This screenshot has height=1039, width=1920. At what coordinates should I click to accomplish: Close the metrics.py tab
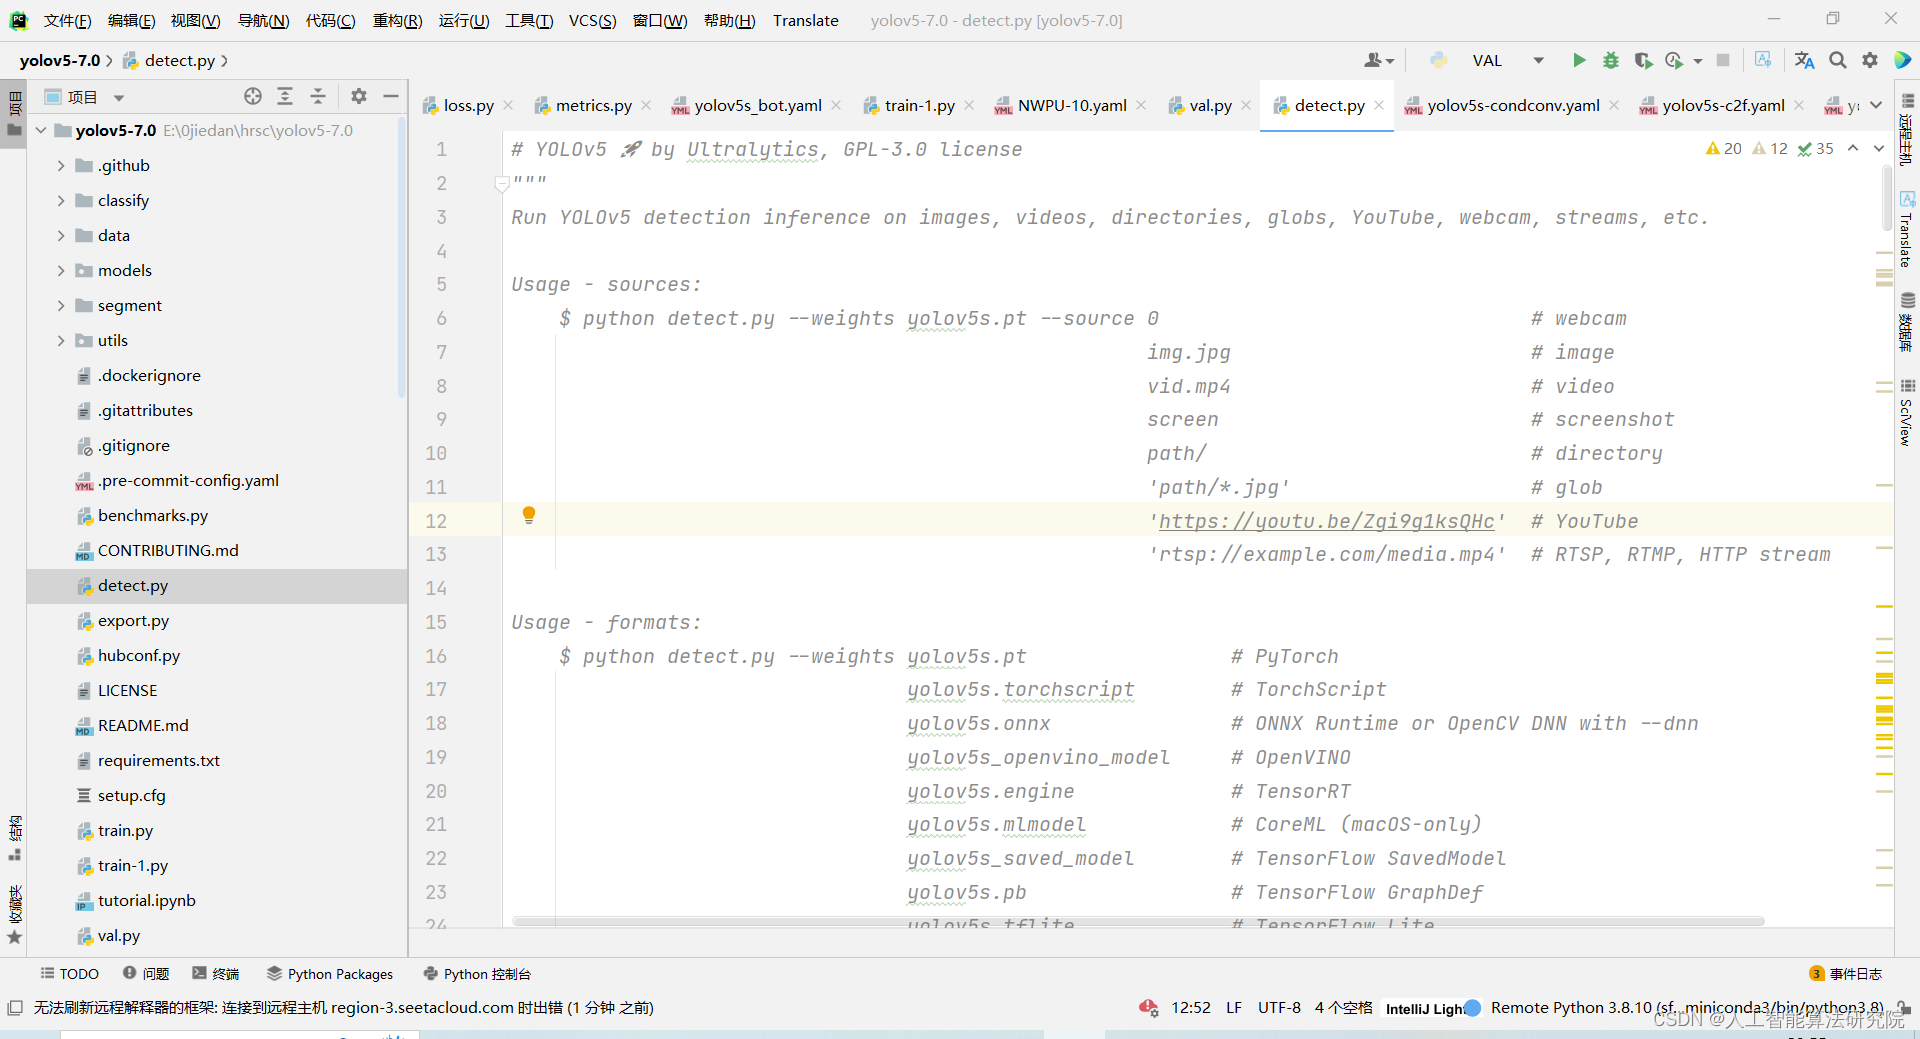[646, 105]
